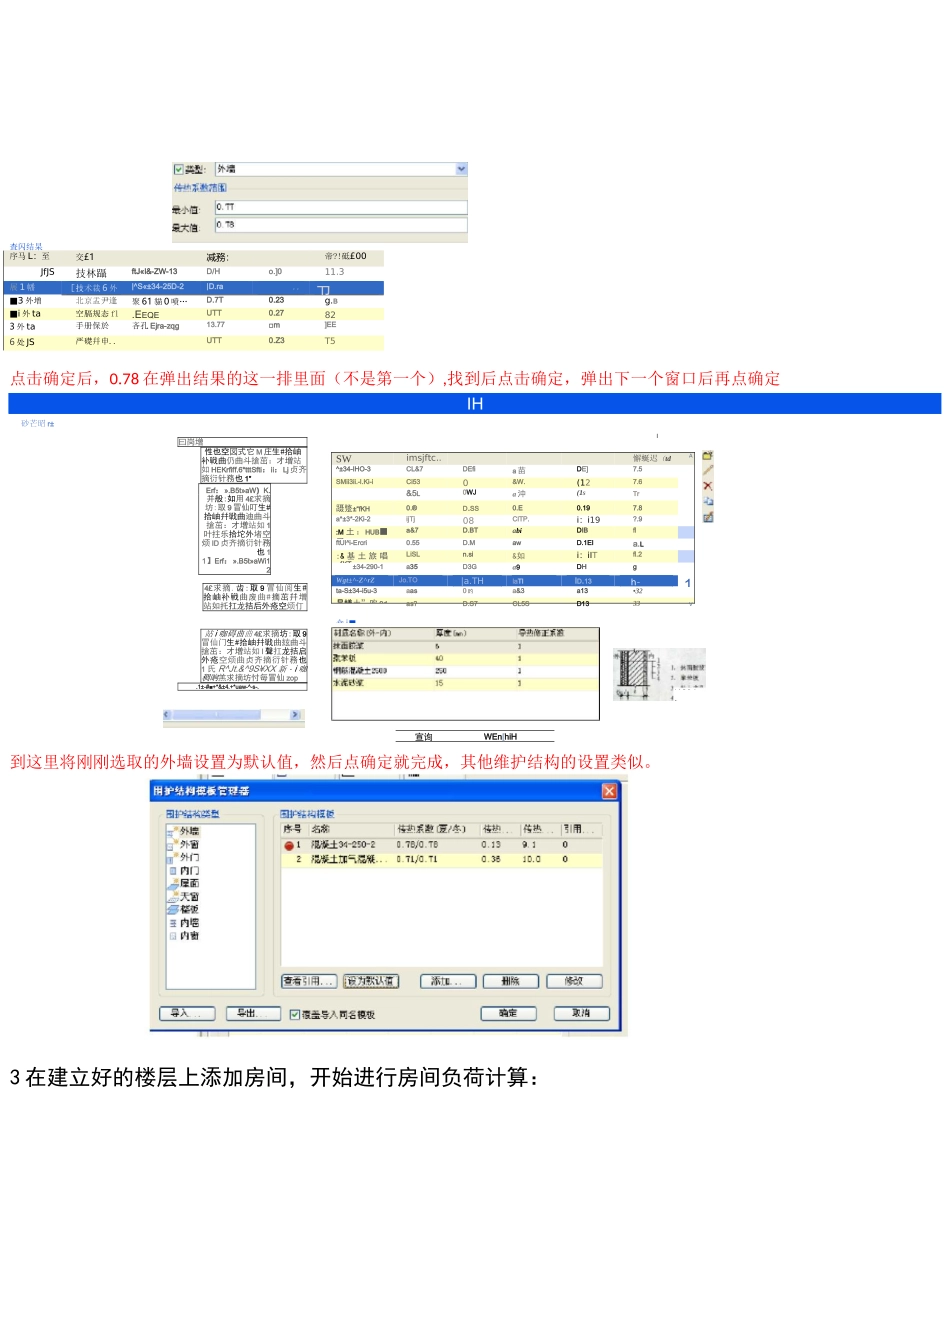Image resolution: width=950 pixels, height=1318 pixels.
Task: Select the highlighted blue row in wall material list
Action: tap(505, 580)
